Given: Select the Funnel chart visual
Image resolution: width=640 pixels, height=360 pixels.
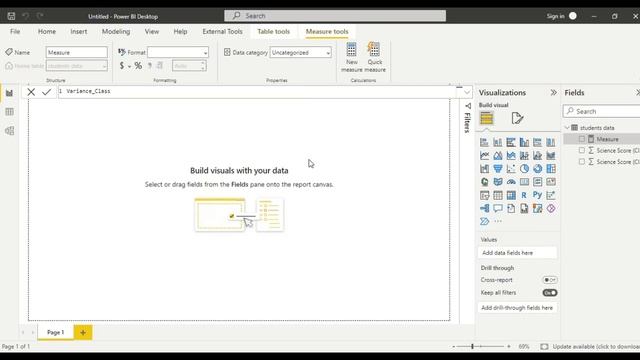Looking at the screenshot, I should tap(498, 169).
